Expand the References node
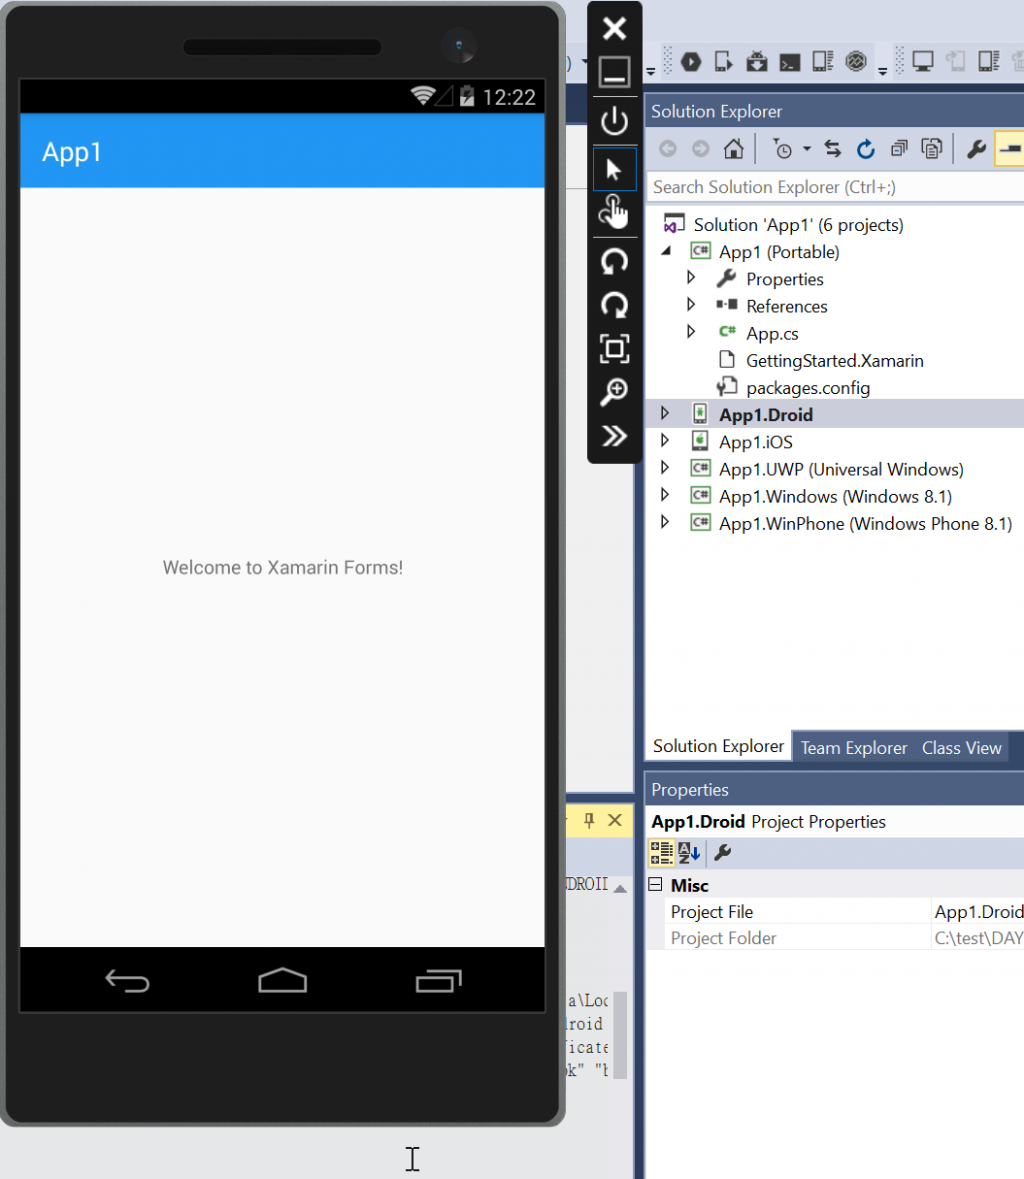 click(x=691, y=305)
